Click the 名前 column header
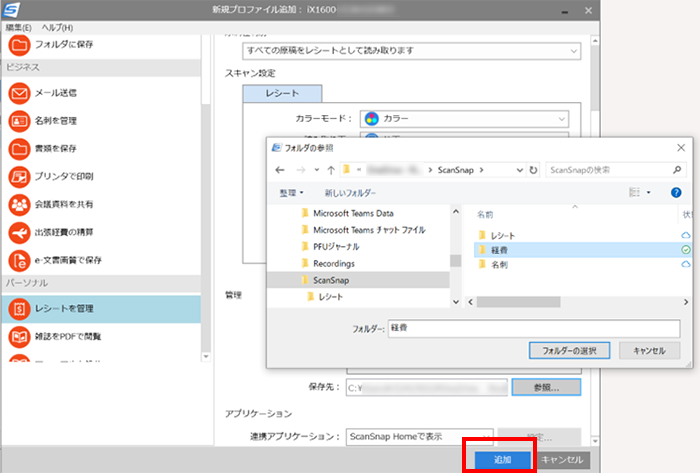Image resolution: width=700 pixels, height=473 pixels. [x=485, y=215]
